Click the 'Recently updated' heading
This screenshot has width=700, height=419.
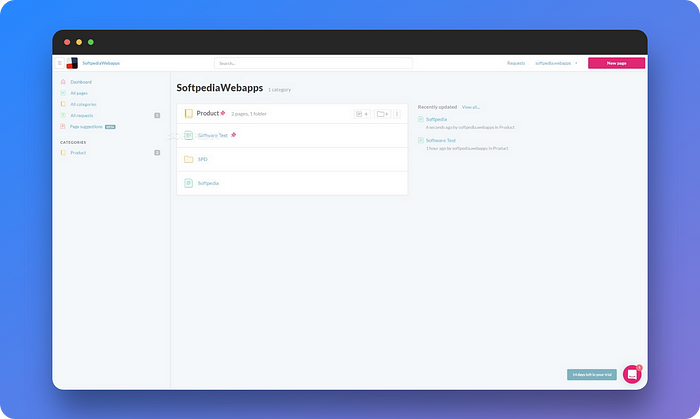pyautogui.click(x=437, y=107)
